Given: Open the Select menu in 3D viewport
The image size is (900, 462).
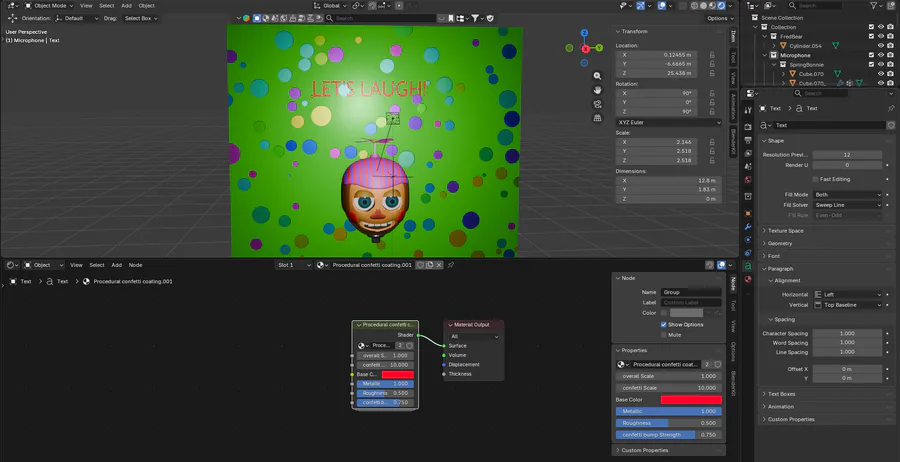Looking at the screenshot, I should (107, 6).
